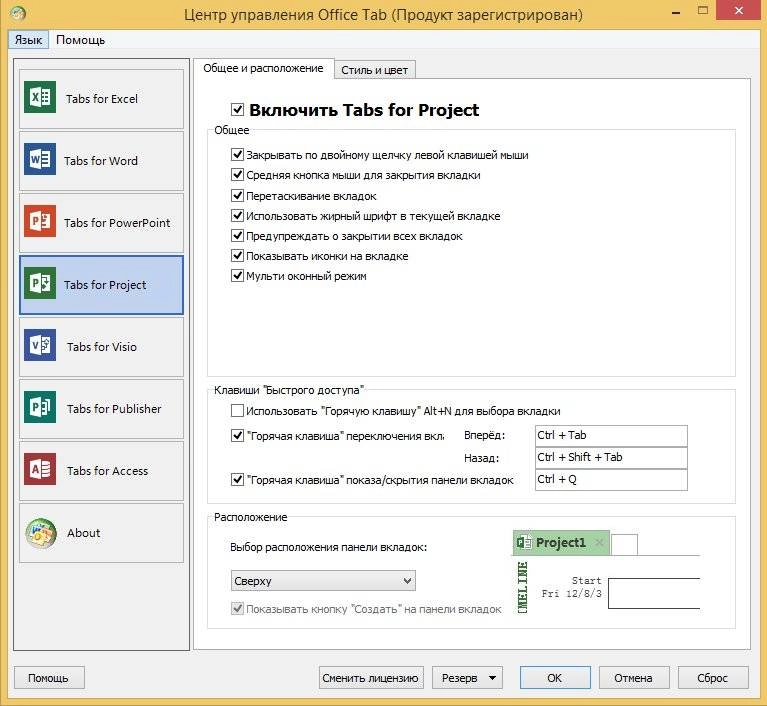Image resolution: width=767 pixels, height=706 pixels.
Task: Select the Publisher icon in the sidebar
Action: point(40,407)
